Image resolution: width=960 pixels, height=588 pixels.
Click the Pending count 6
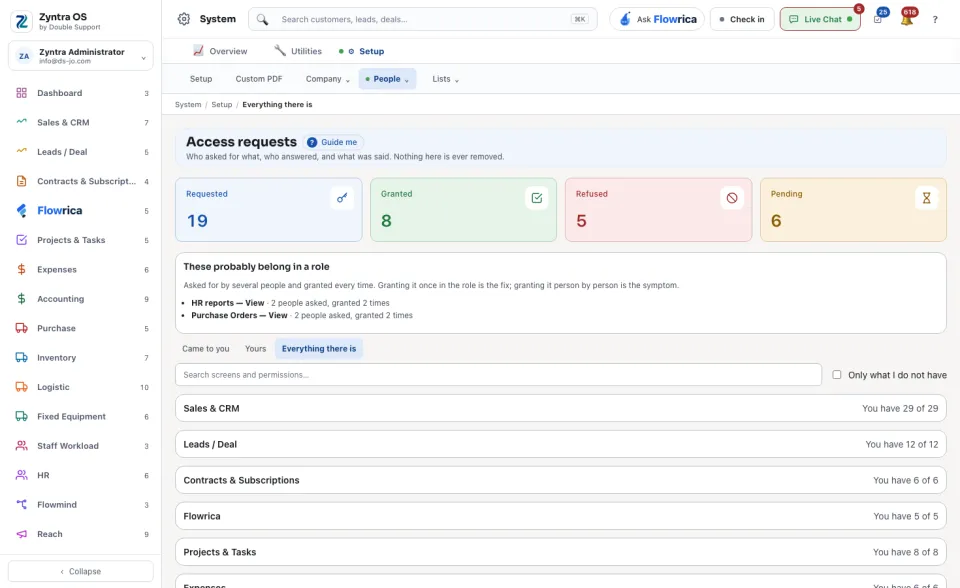pyautogui.click(x=776, y=220)
